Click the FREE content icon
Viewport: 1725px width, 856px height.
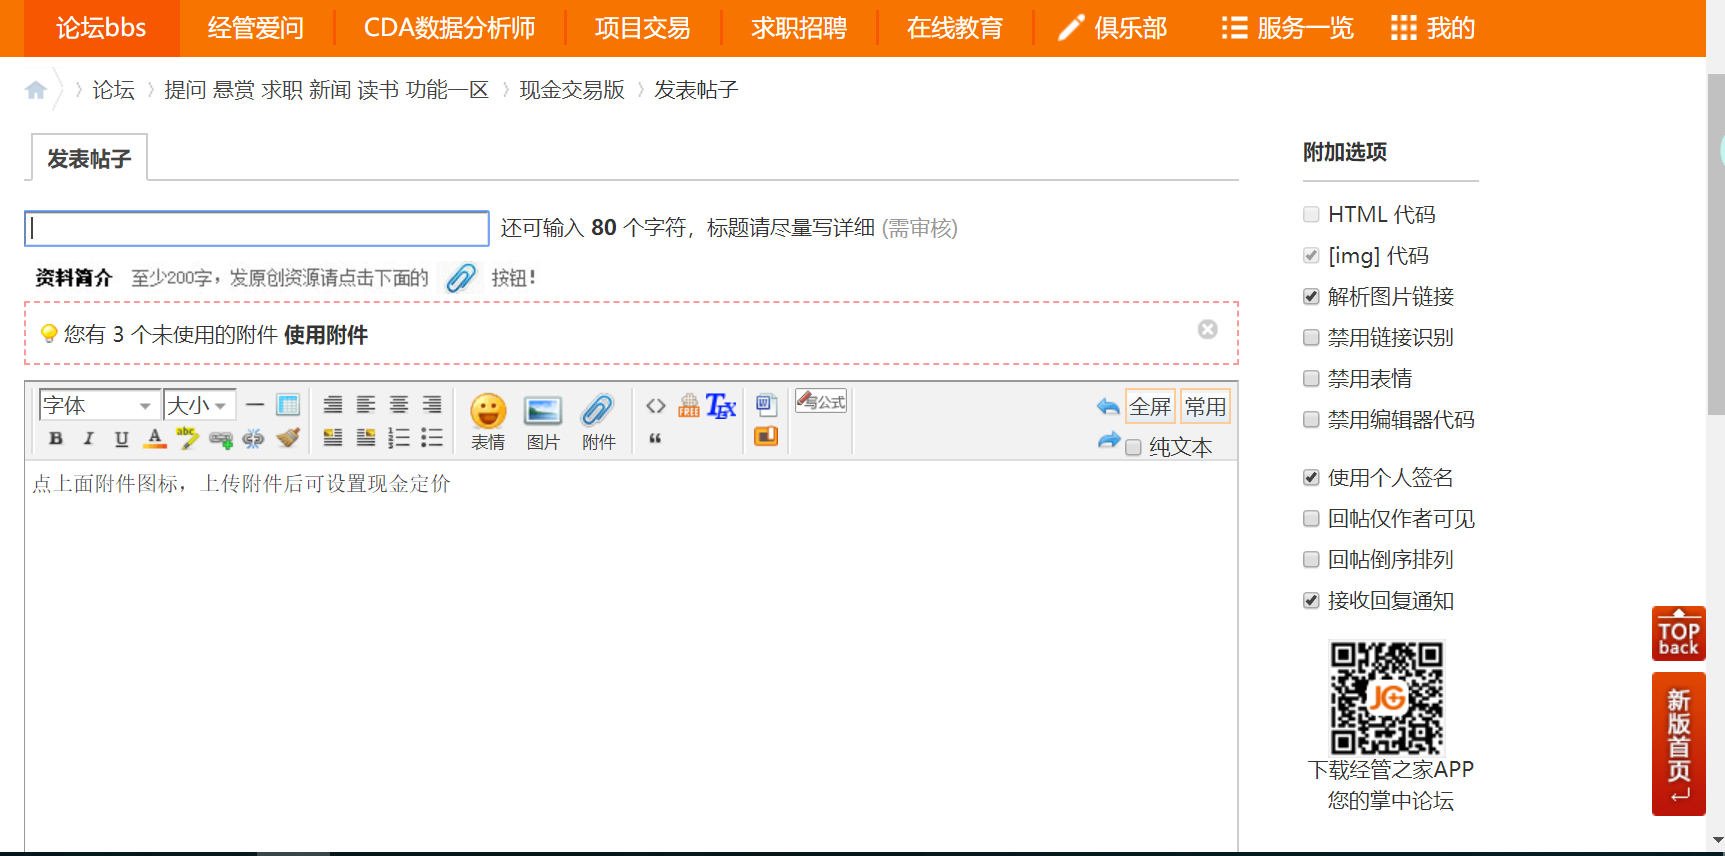point(689,405)
